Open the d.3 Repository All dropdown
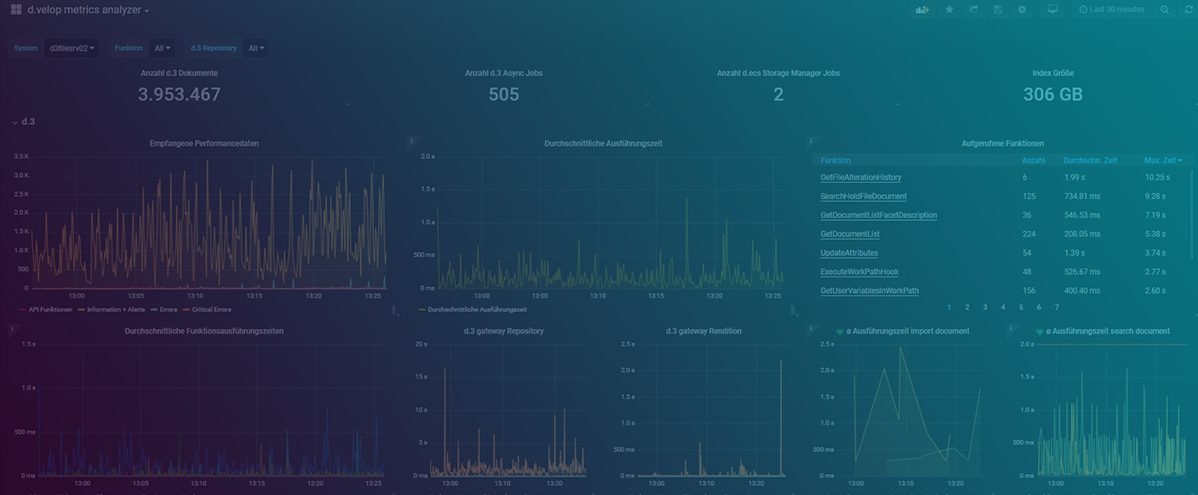The height and width of the screenshot is (495, 1198). [x=256, y=48]
